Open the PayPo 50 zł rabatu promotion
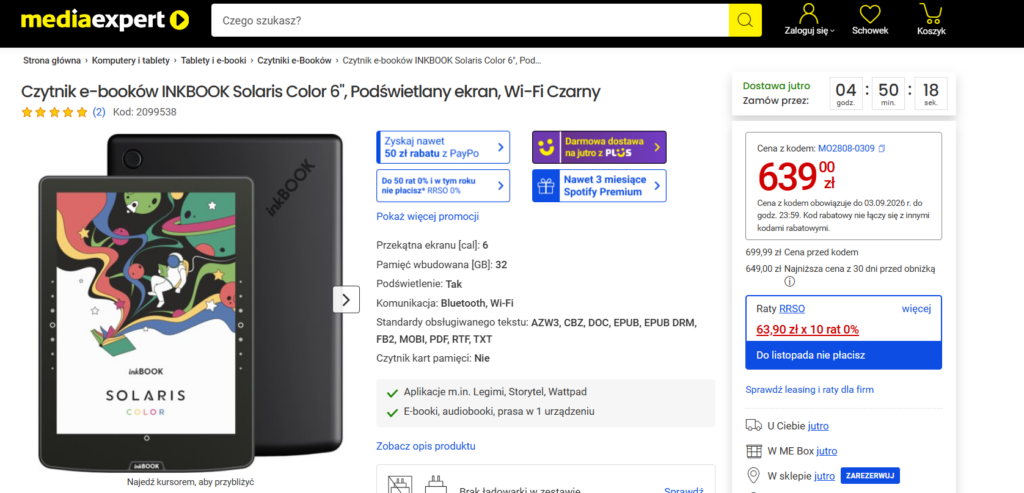 coord(443,147)
